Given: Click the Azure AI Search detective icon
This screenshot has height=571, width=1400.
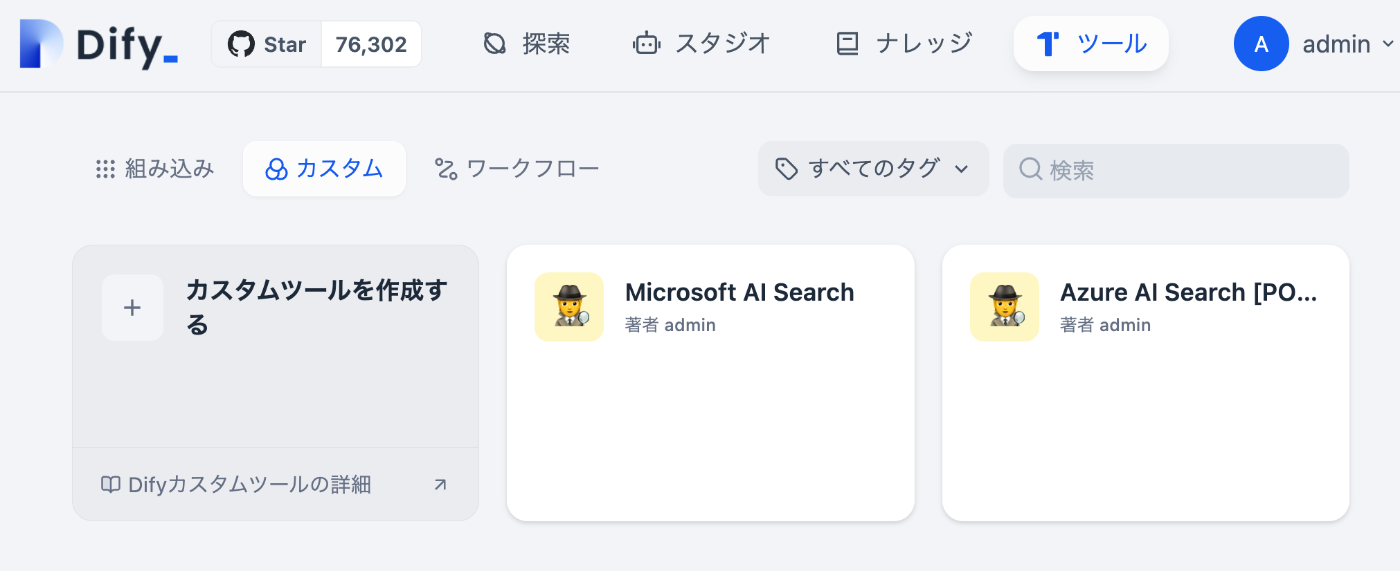Looking at the screenshot, I should [x=1004, y=307].
